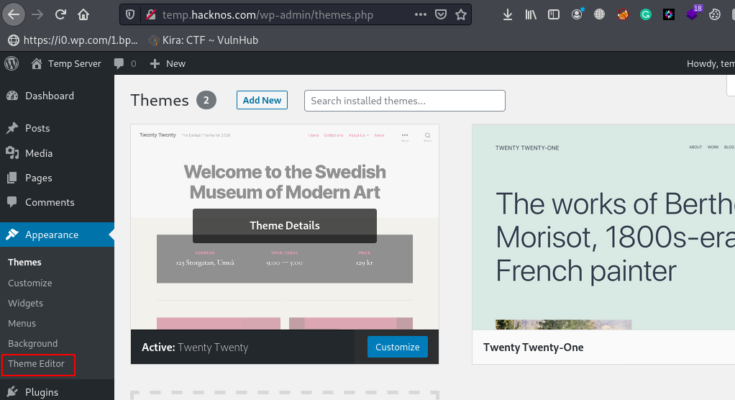
Task: Open the WordPress logo menu
Action: coord(12,63)
